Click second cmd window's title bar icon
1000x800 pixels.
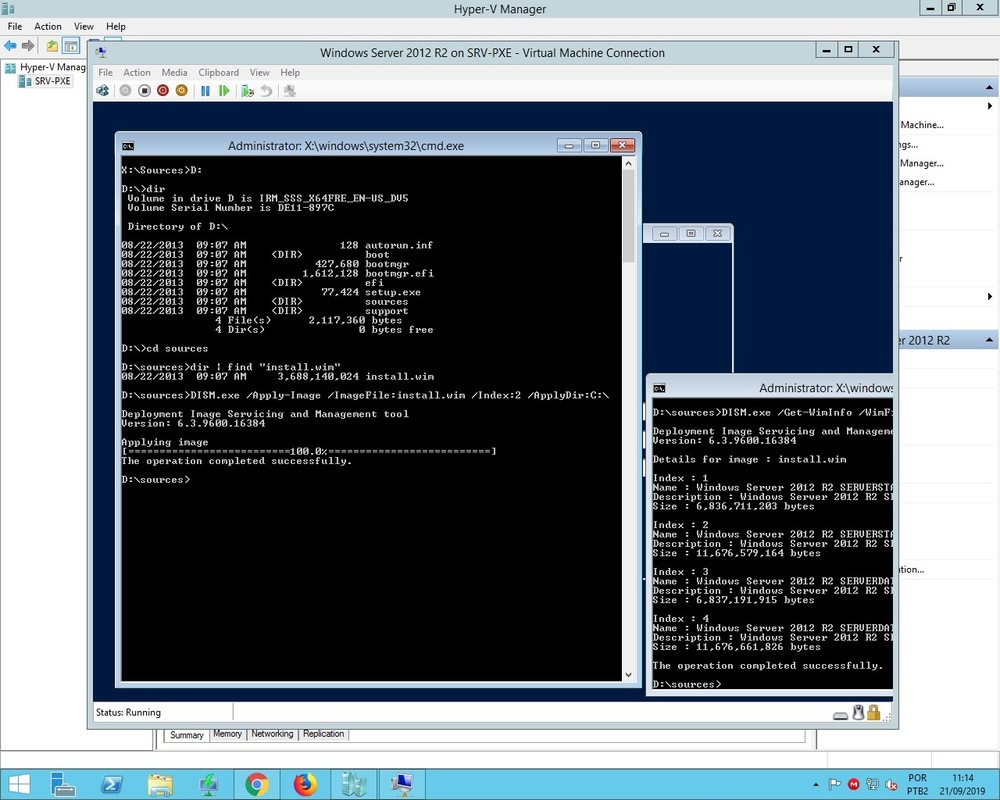pyautogui.click(x=659, y=388)
